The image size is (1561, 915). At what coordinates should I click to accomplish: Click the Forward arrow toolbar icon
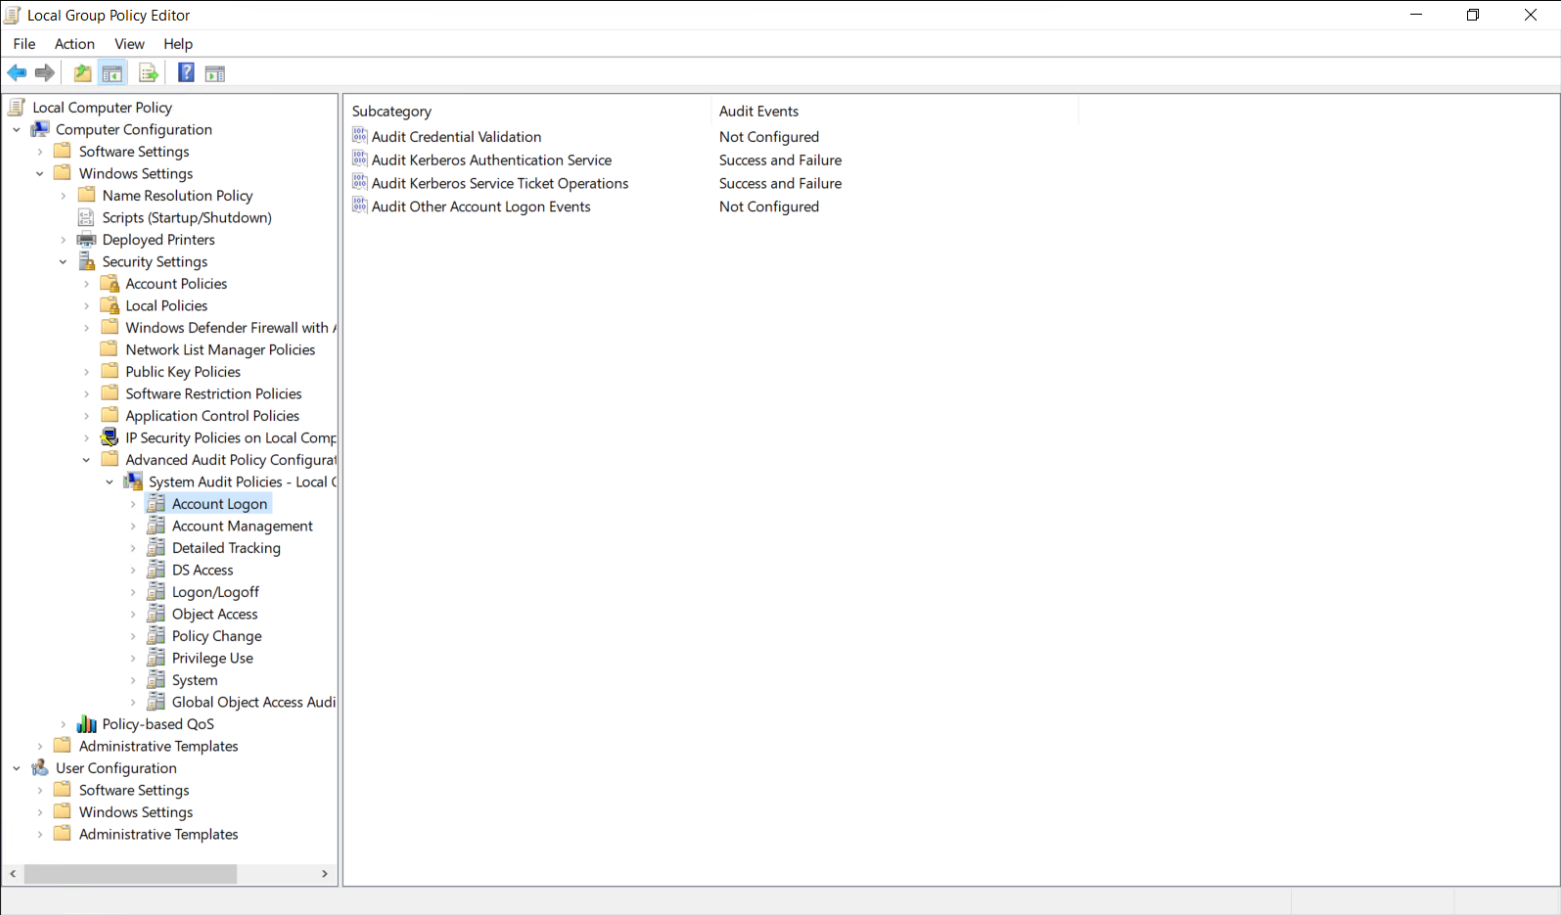point(45,73)
